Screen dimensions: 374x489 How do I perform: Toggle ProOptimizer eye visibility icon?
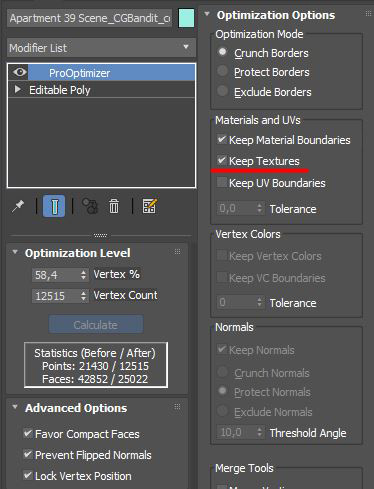[19, 72]
